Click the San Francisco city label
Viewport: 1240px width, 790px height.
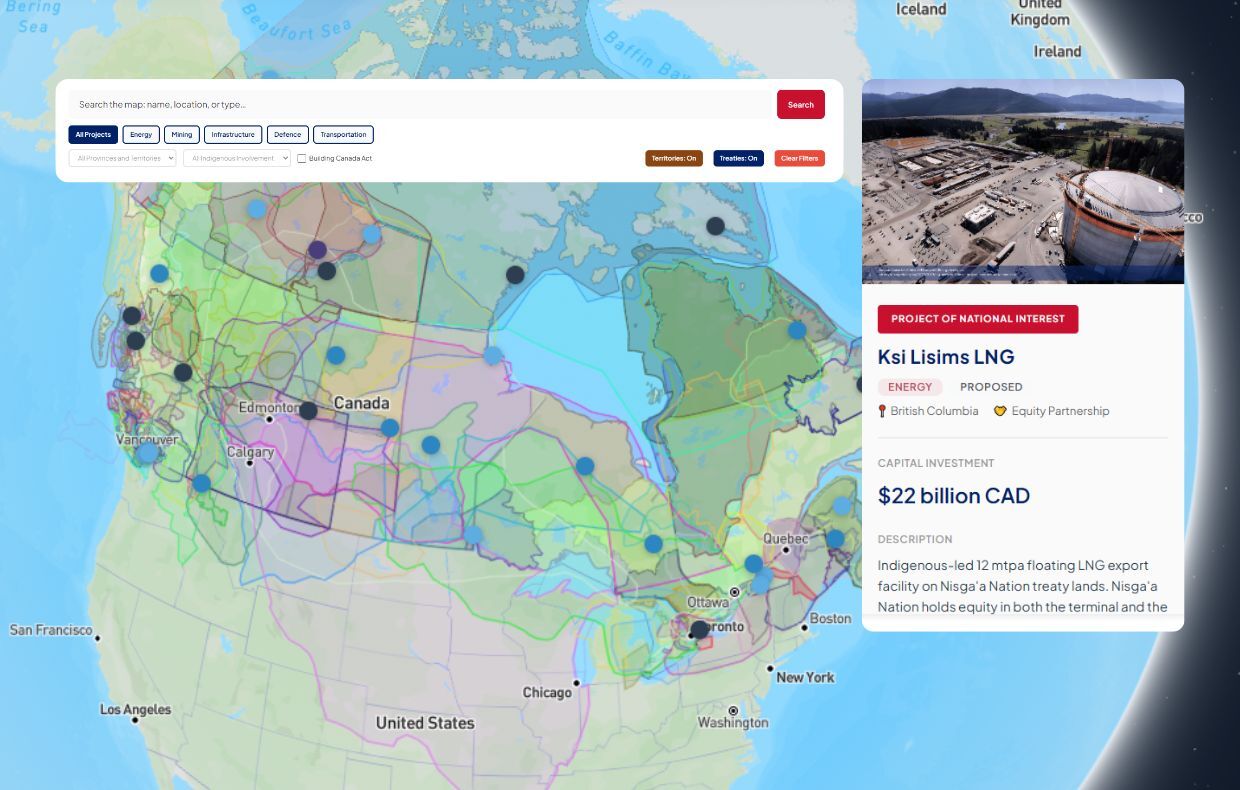pos(51,630)
